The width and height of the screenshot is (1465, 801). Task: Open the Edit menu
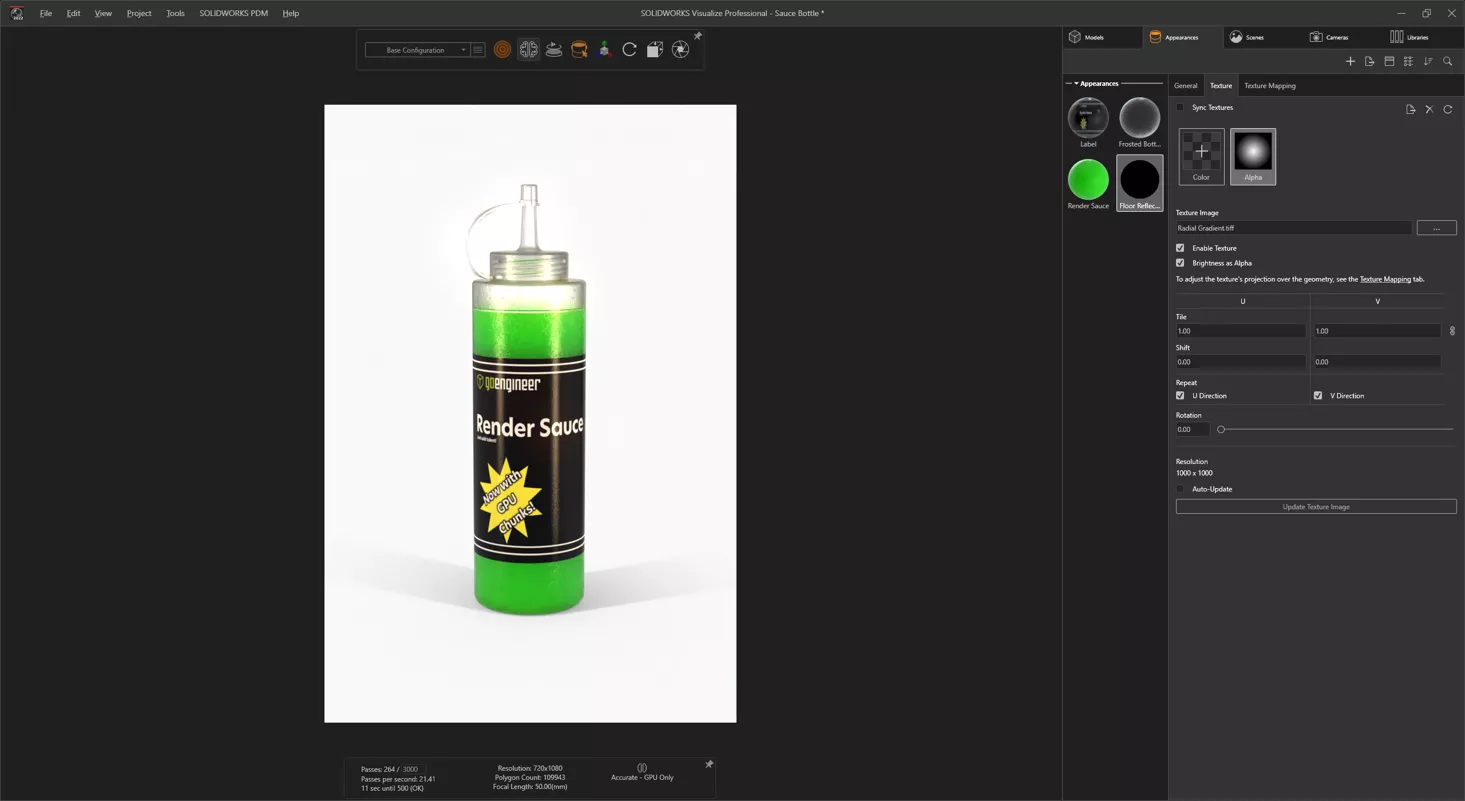[73, 13]
